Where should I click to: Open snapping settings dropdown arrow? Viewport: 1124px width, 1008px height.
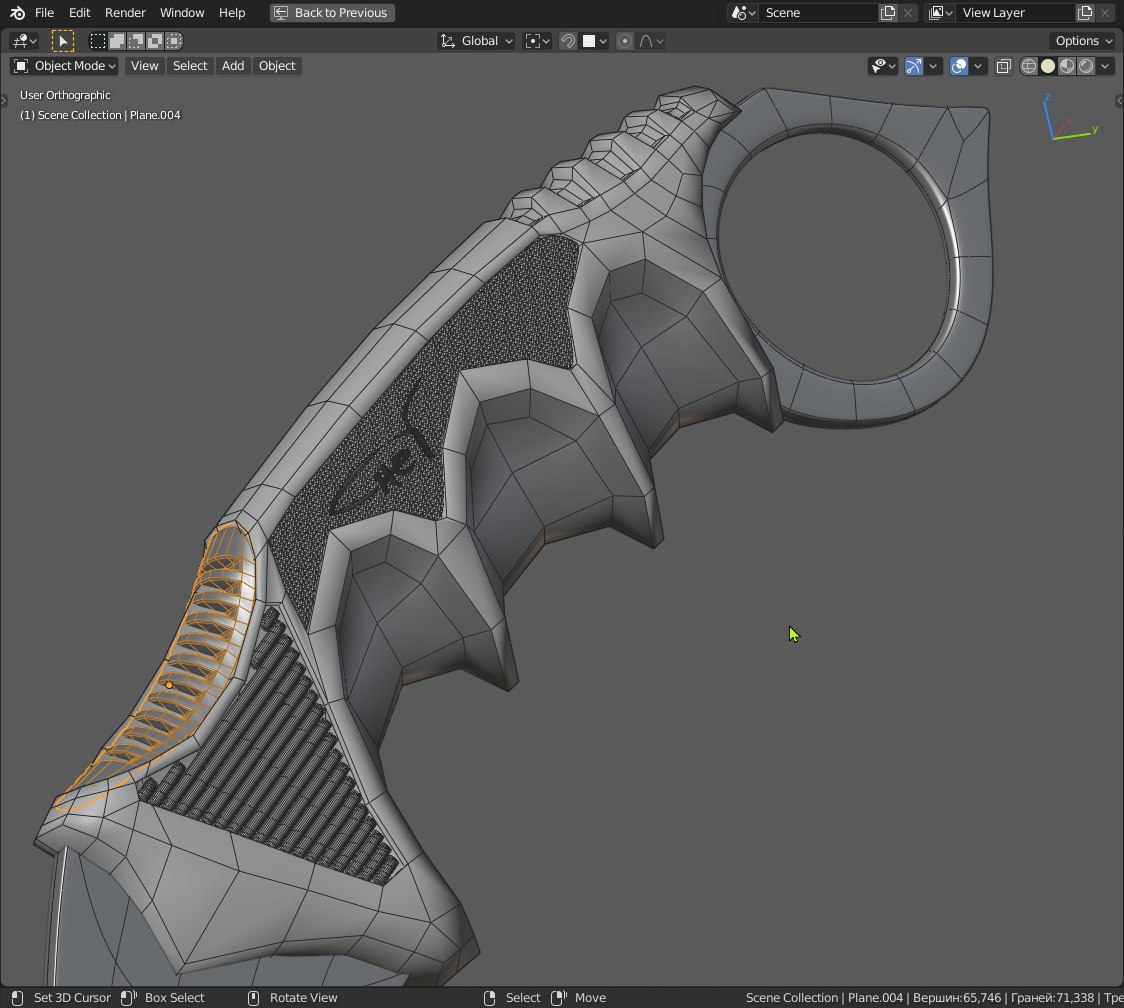[604, 41]
